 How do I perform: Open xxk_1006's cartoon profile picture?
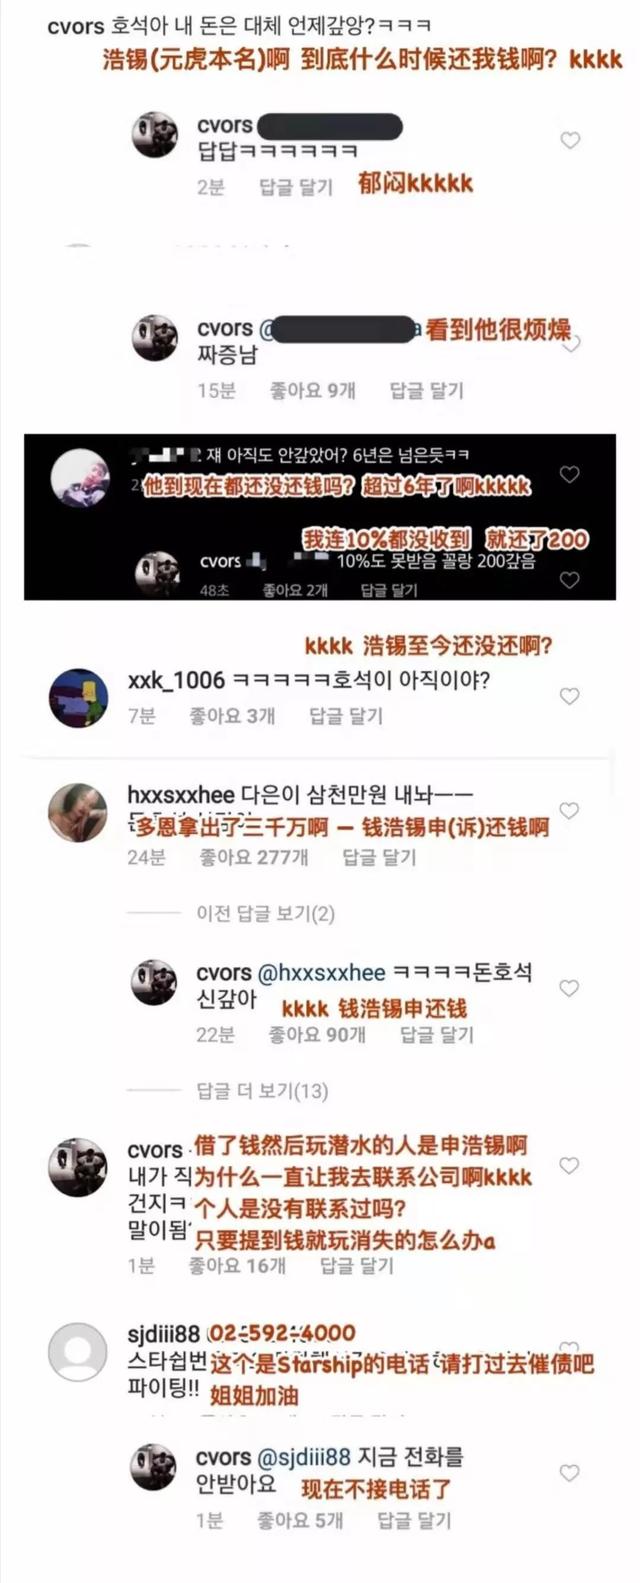tap(78, 698)
